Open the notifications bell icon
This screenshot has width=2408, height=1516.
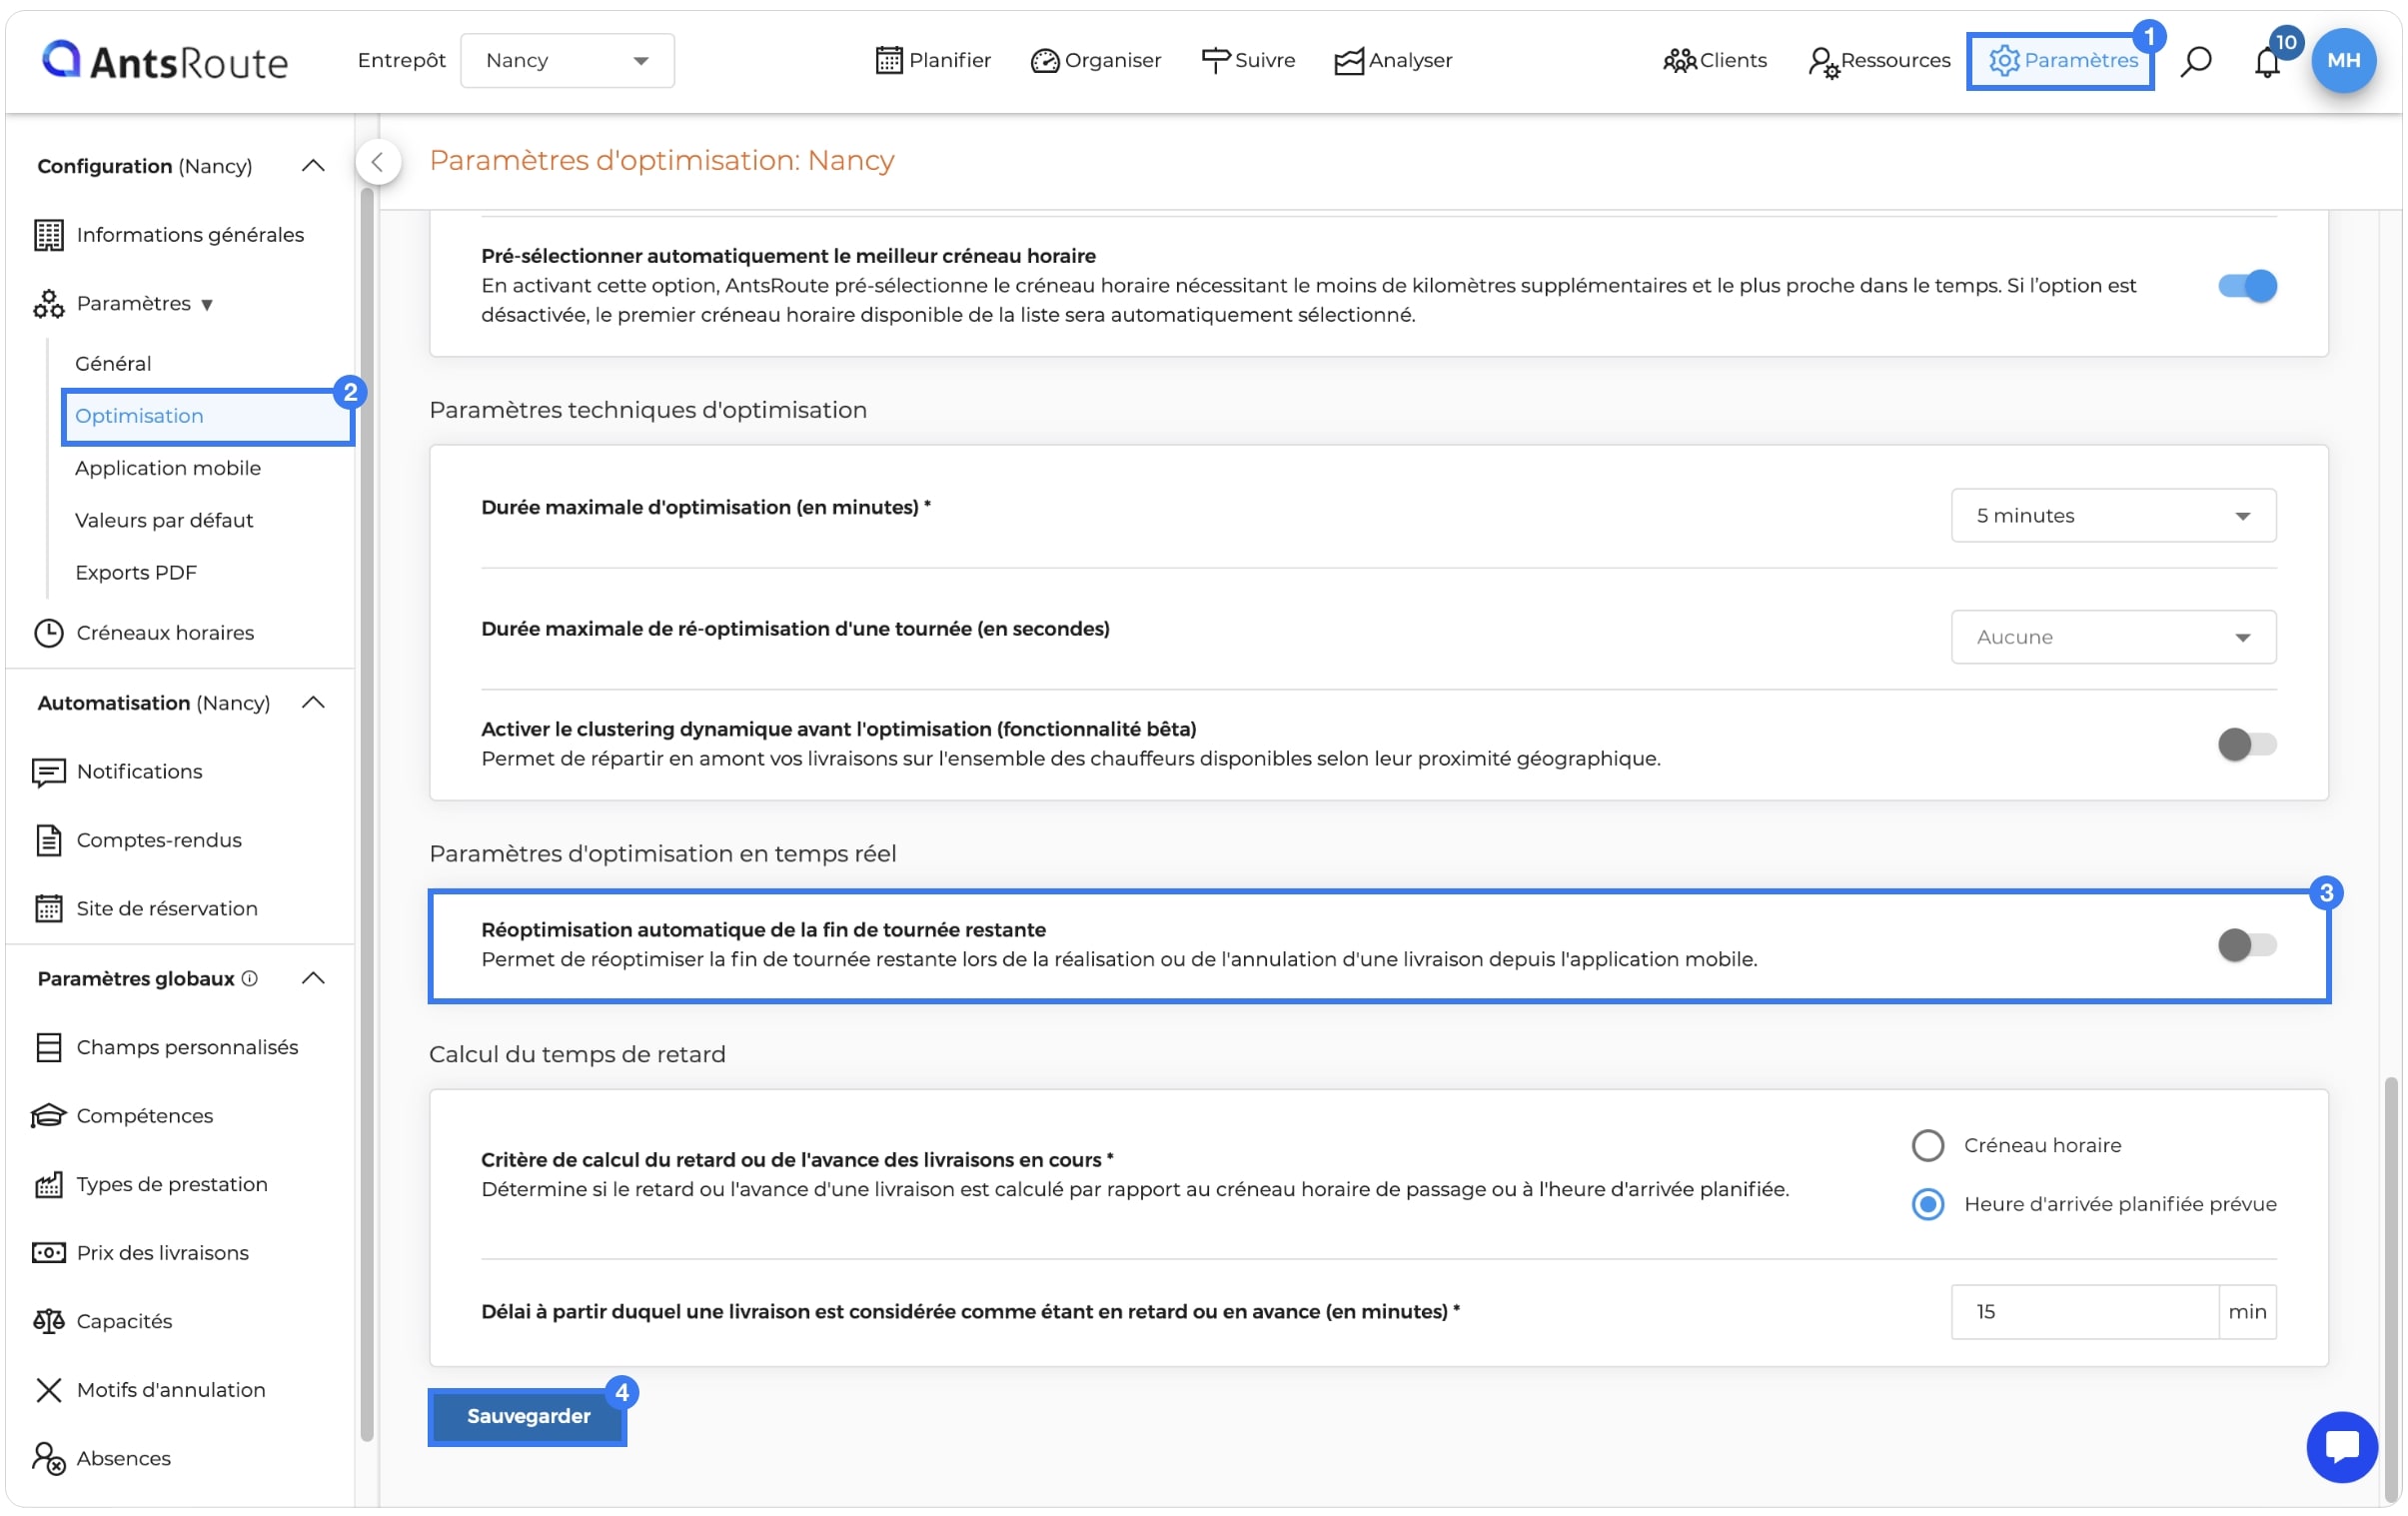pos(2267,61)
